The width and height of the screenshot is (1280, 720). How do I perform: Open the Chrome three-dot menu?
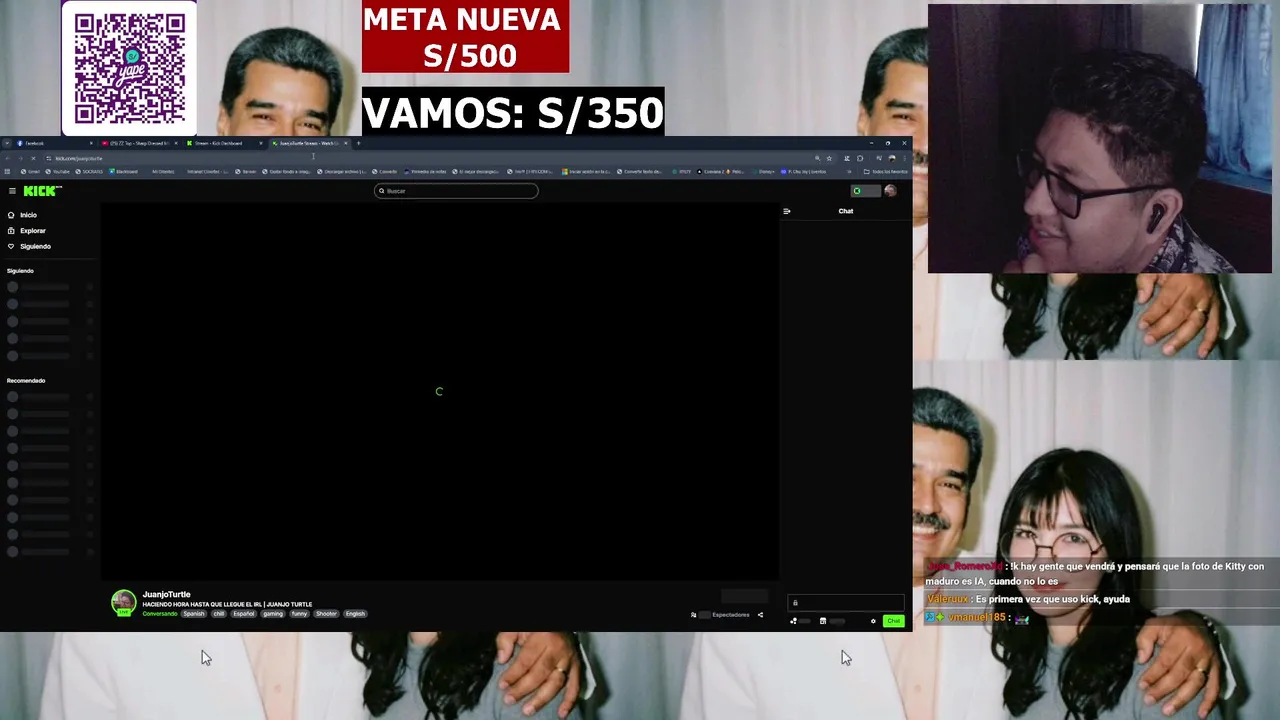tap(904, 158)
